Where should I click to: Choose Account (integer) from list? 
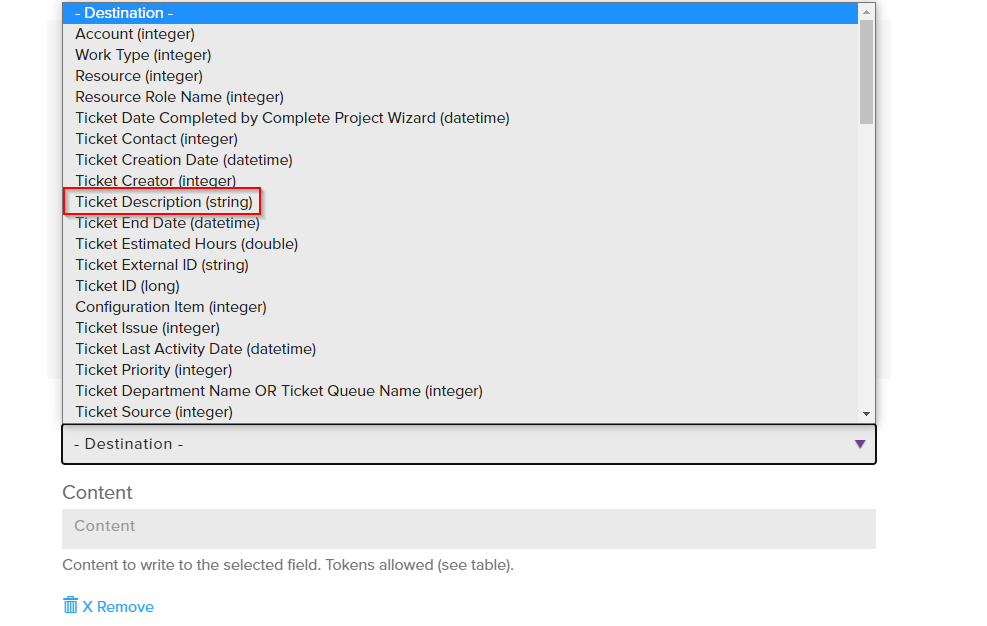click(135, 34)
